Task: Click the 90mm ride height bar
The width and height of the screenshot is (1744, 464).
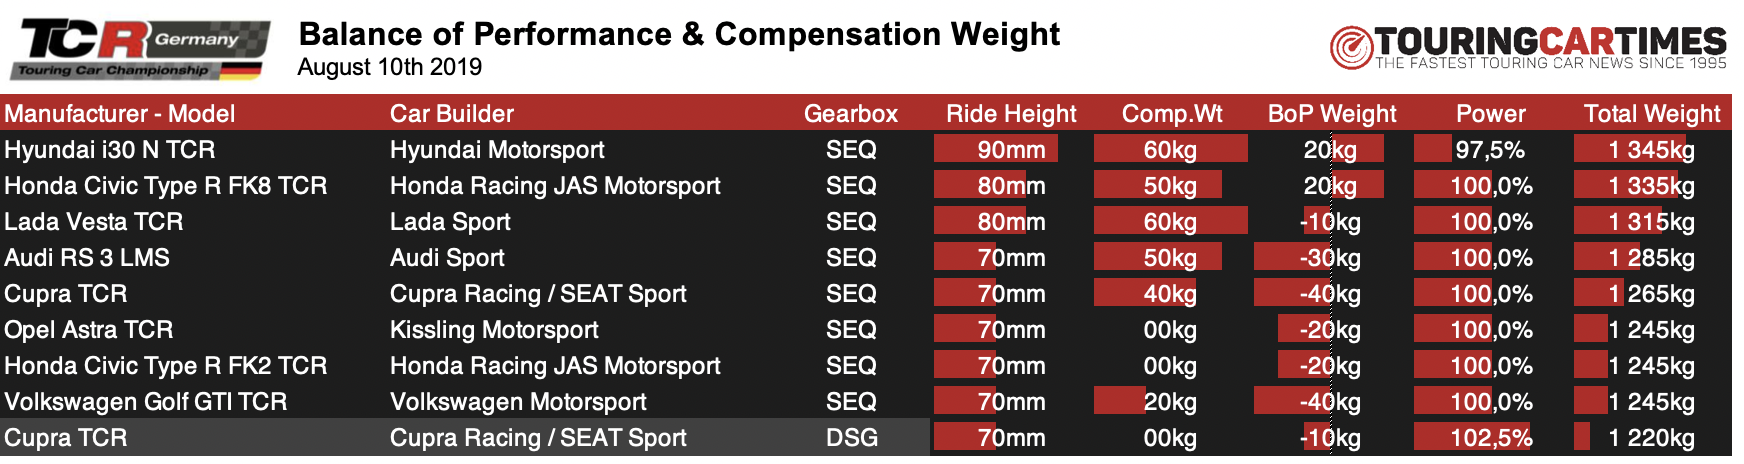Action: point(996,150)
